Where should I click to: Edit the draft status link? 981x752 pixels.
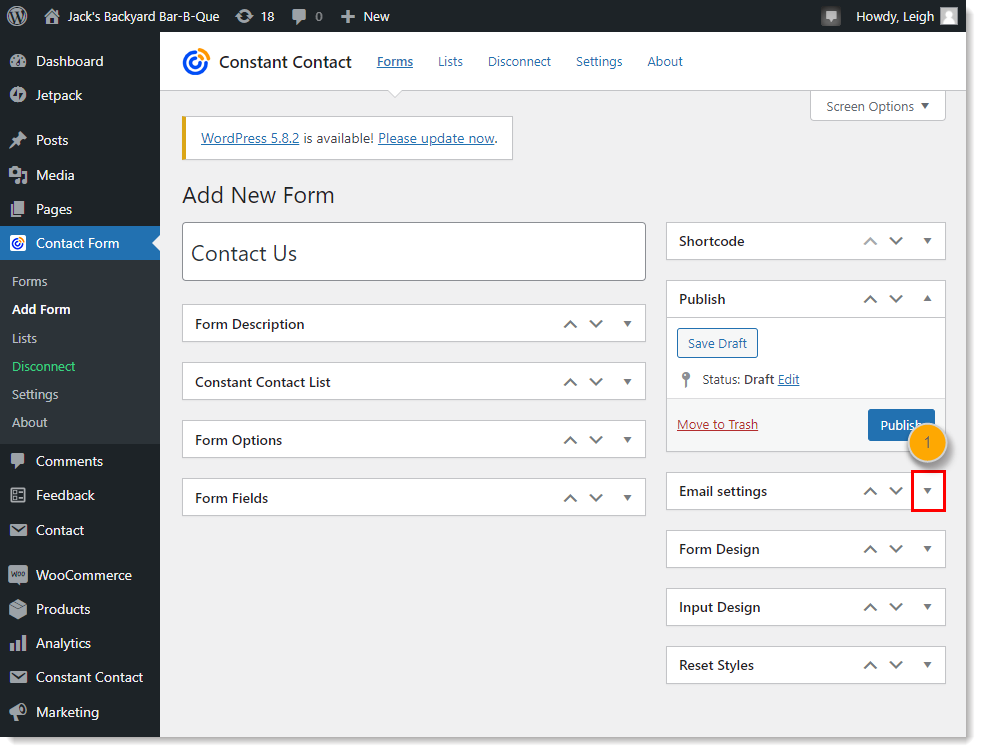point(789,380)
